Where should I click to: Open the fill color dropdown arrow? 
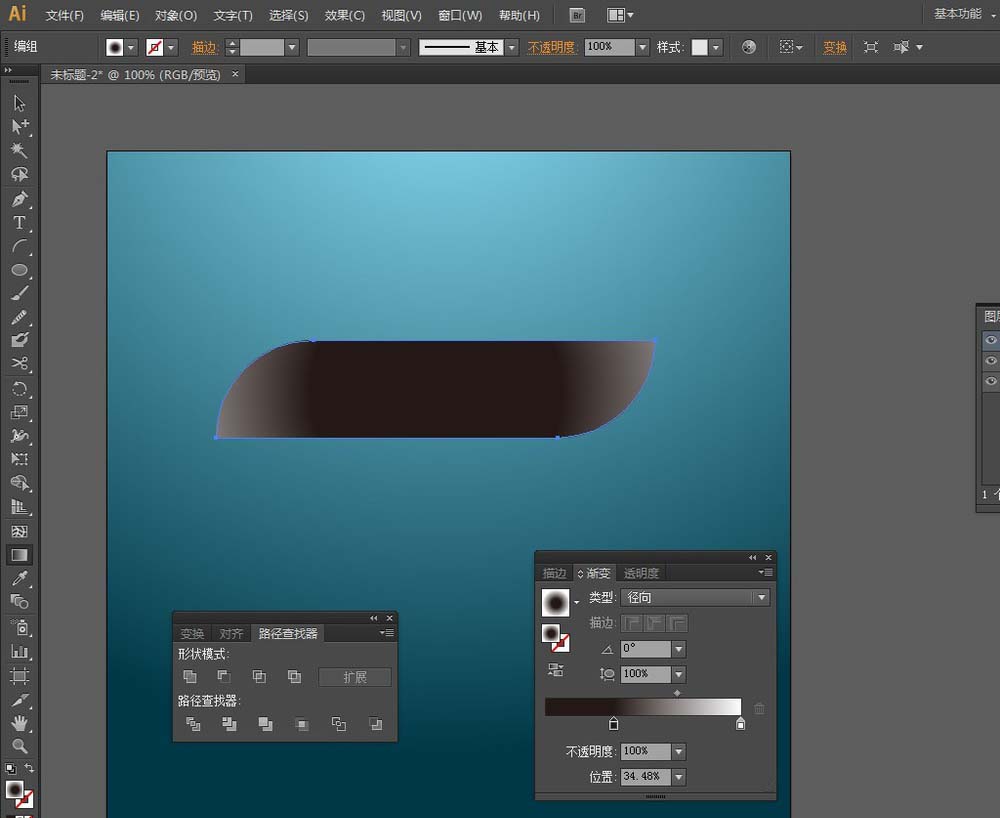131,47
